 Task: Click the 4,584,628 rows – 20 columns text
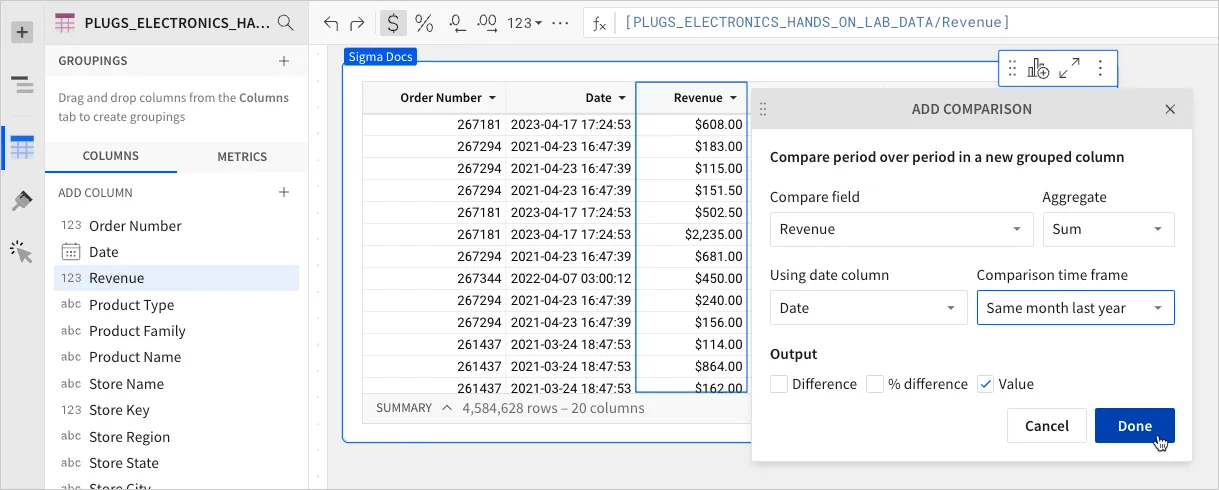coord(553,408)
